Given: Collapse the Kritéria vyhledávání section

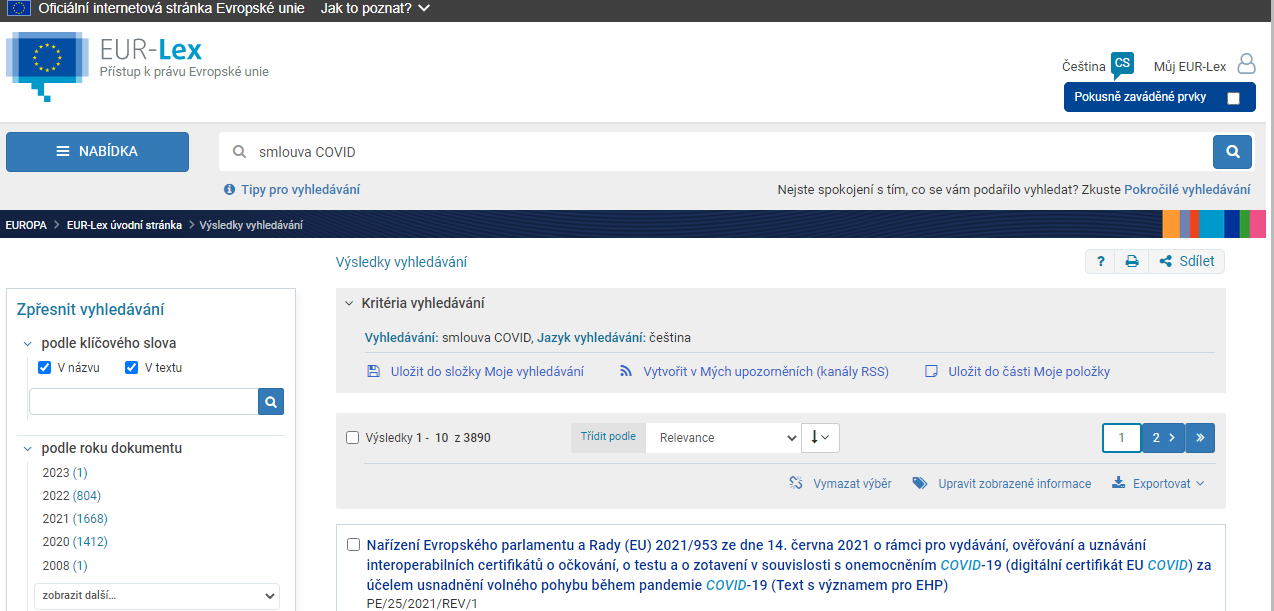Looking at the screenshot, I should pos(349,303).
